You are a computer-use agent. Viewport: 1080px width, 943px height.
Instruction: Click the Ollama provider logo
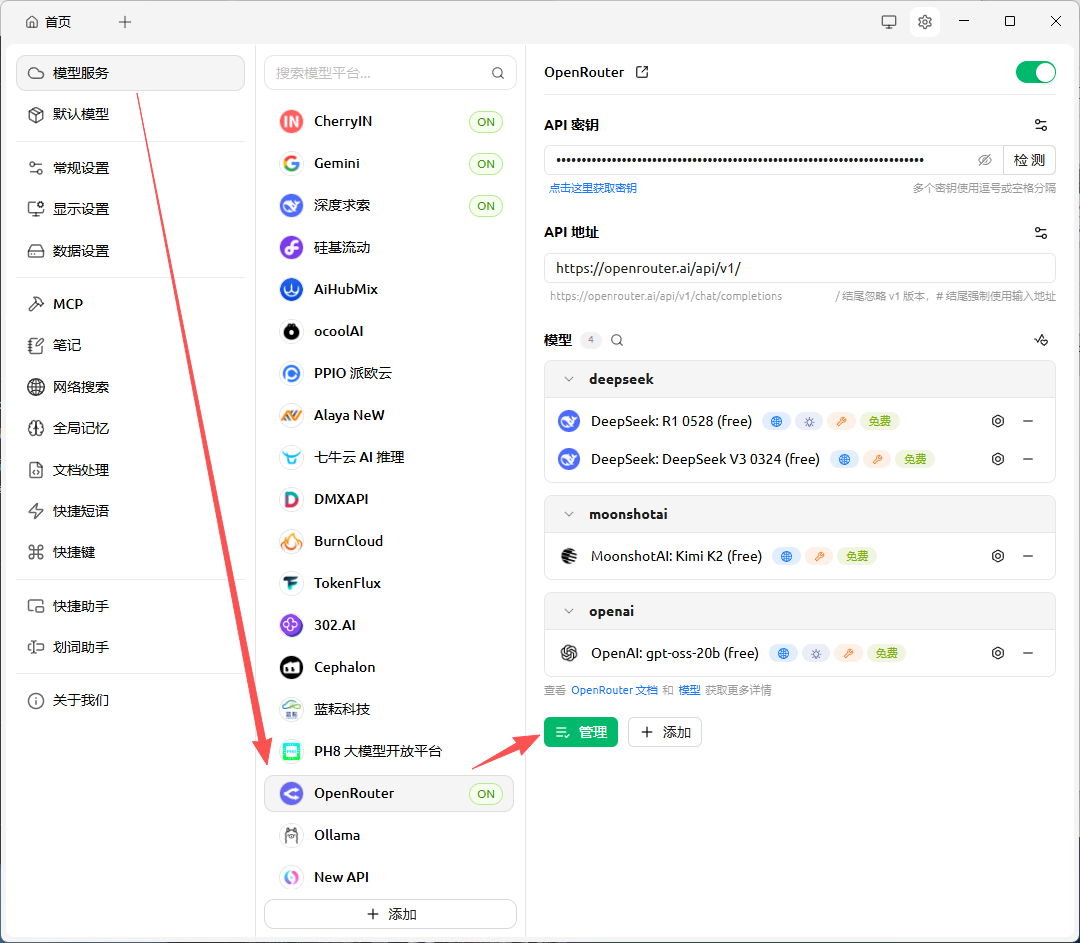[x=291, y=836]
